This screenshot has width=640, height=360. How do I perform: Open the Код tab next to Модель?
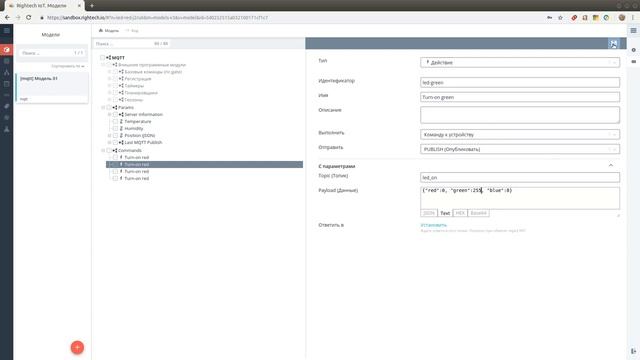[132, 31]
